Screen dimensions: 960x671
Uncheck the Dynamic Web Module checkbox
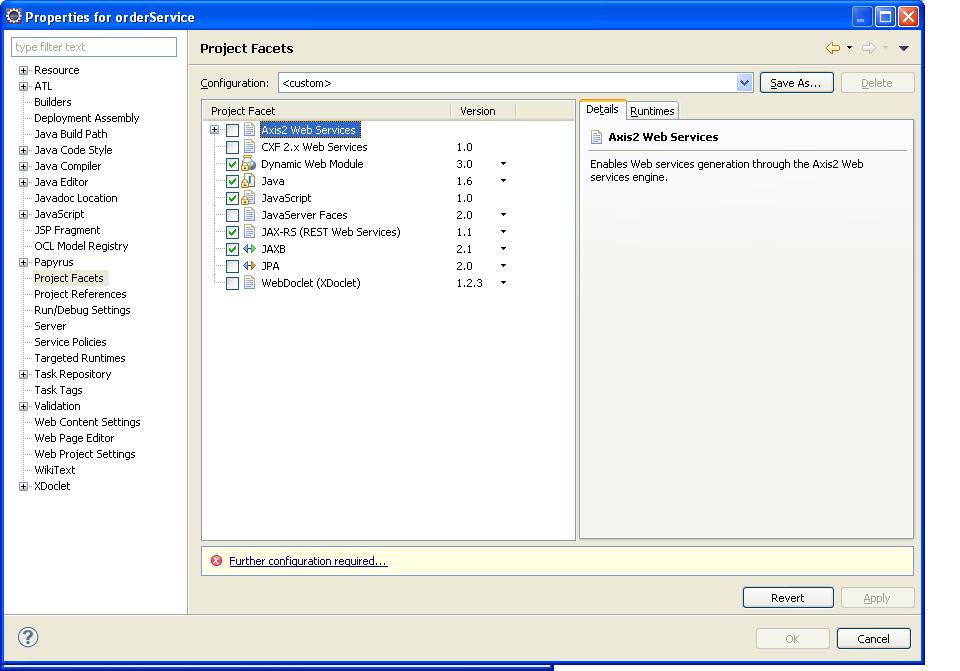pos(232,164)
